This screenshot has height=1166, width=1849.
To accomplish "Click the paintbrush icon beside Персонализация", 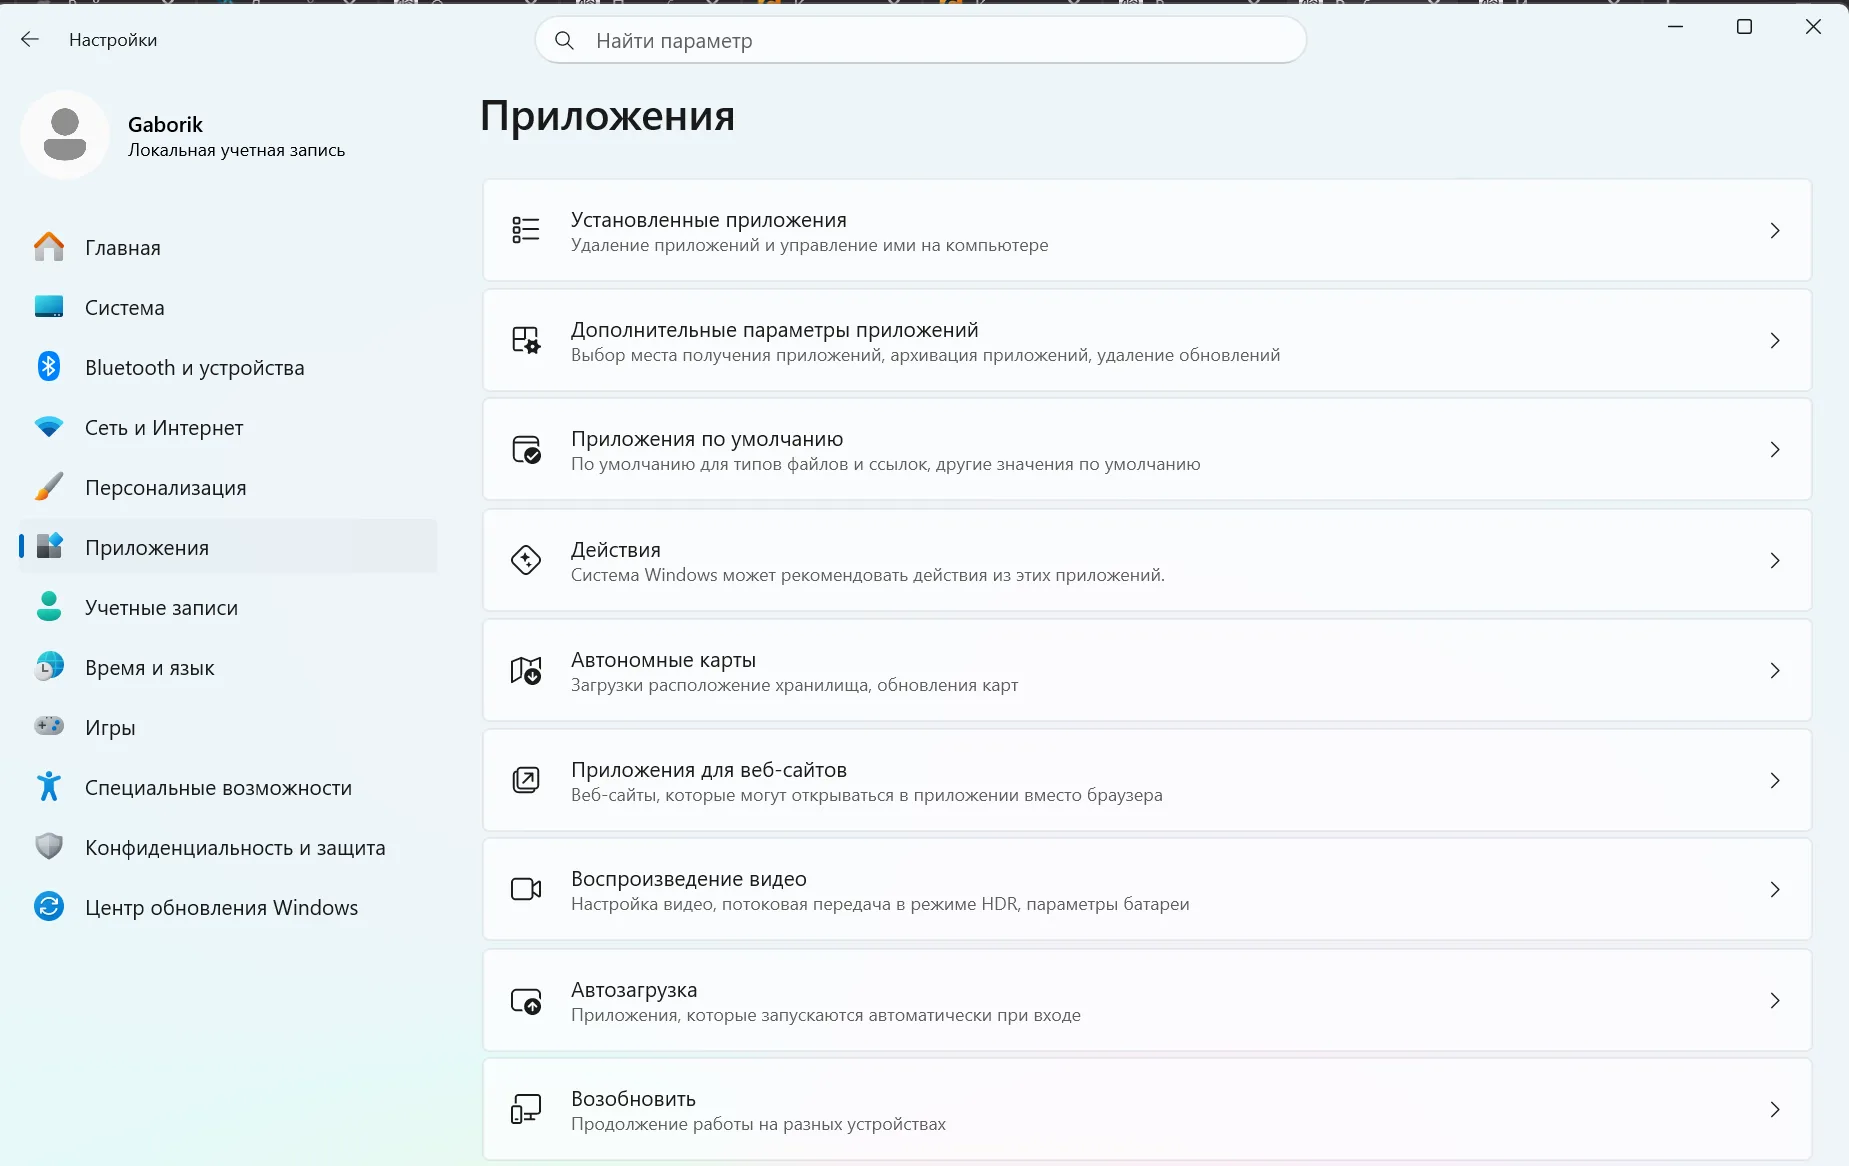I will pos(49,487).
